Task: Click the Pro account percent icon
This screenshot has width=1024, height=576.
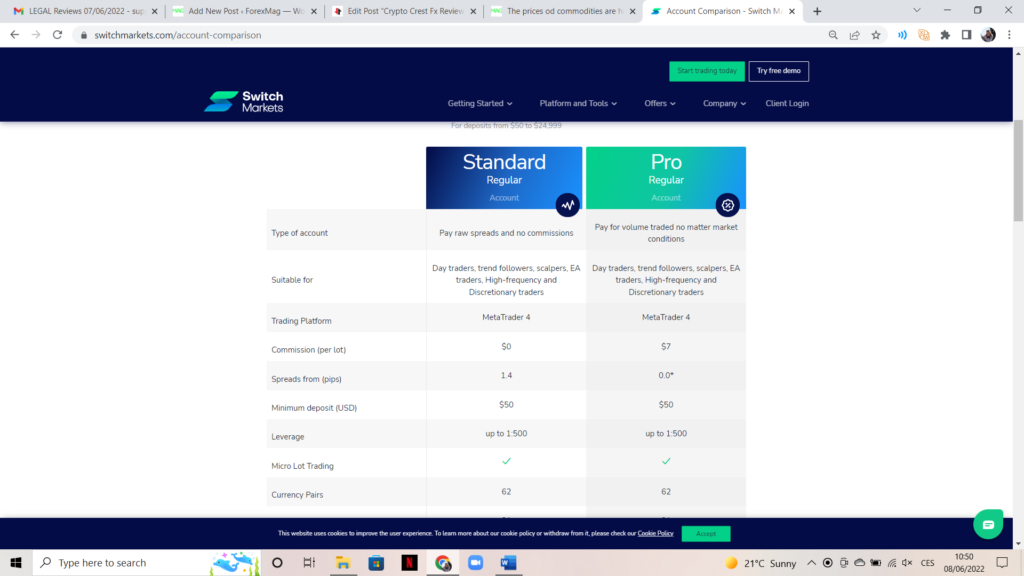Action: tap(728, 205)
